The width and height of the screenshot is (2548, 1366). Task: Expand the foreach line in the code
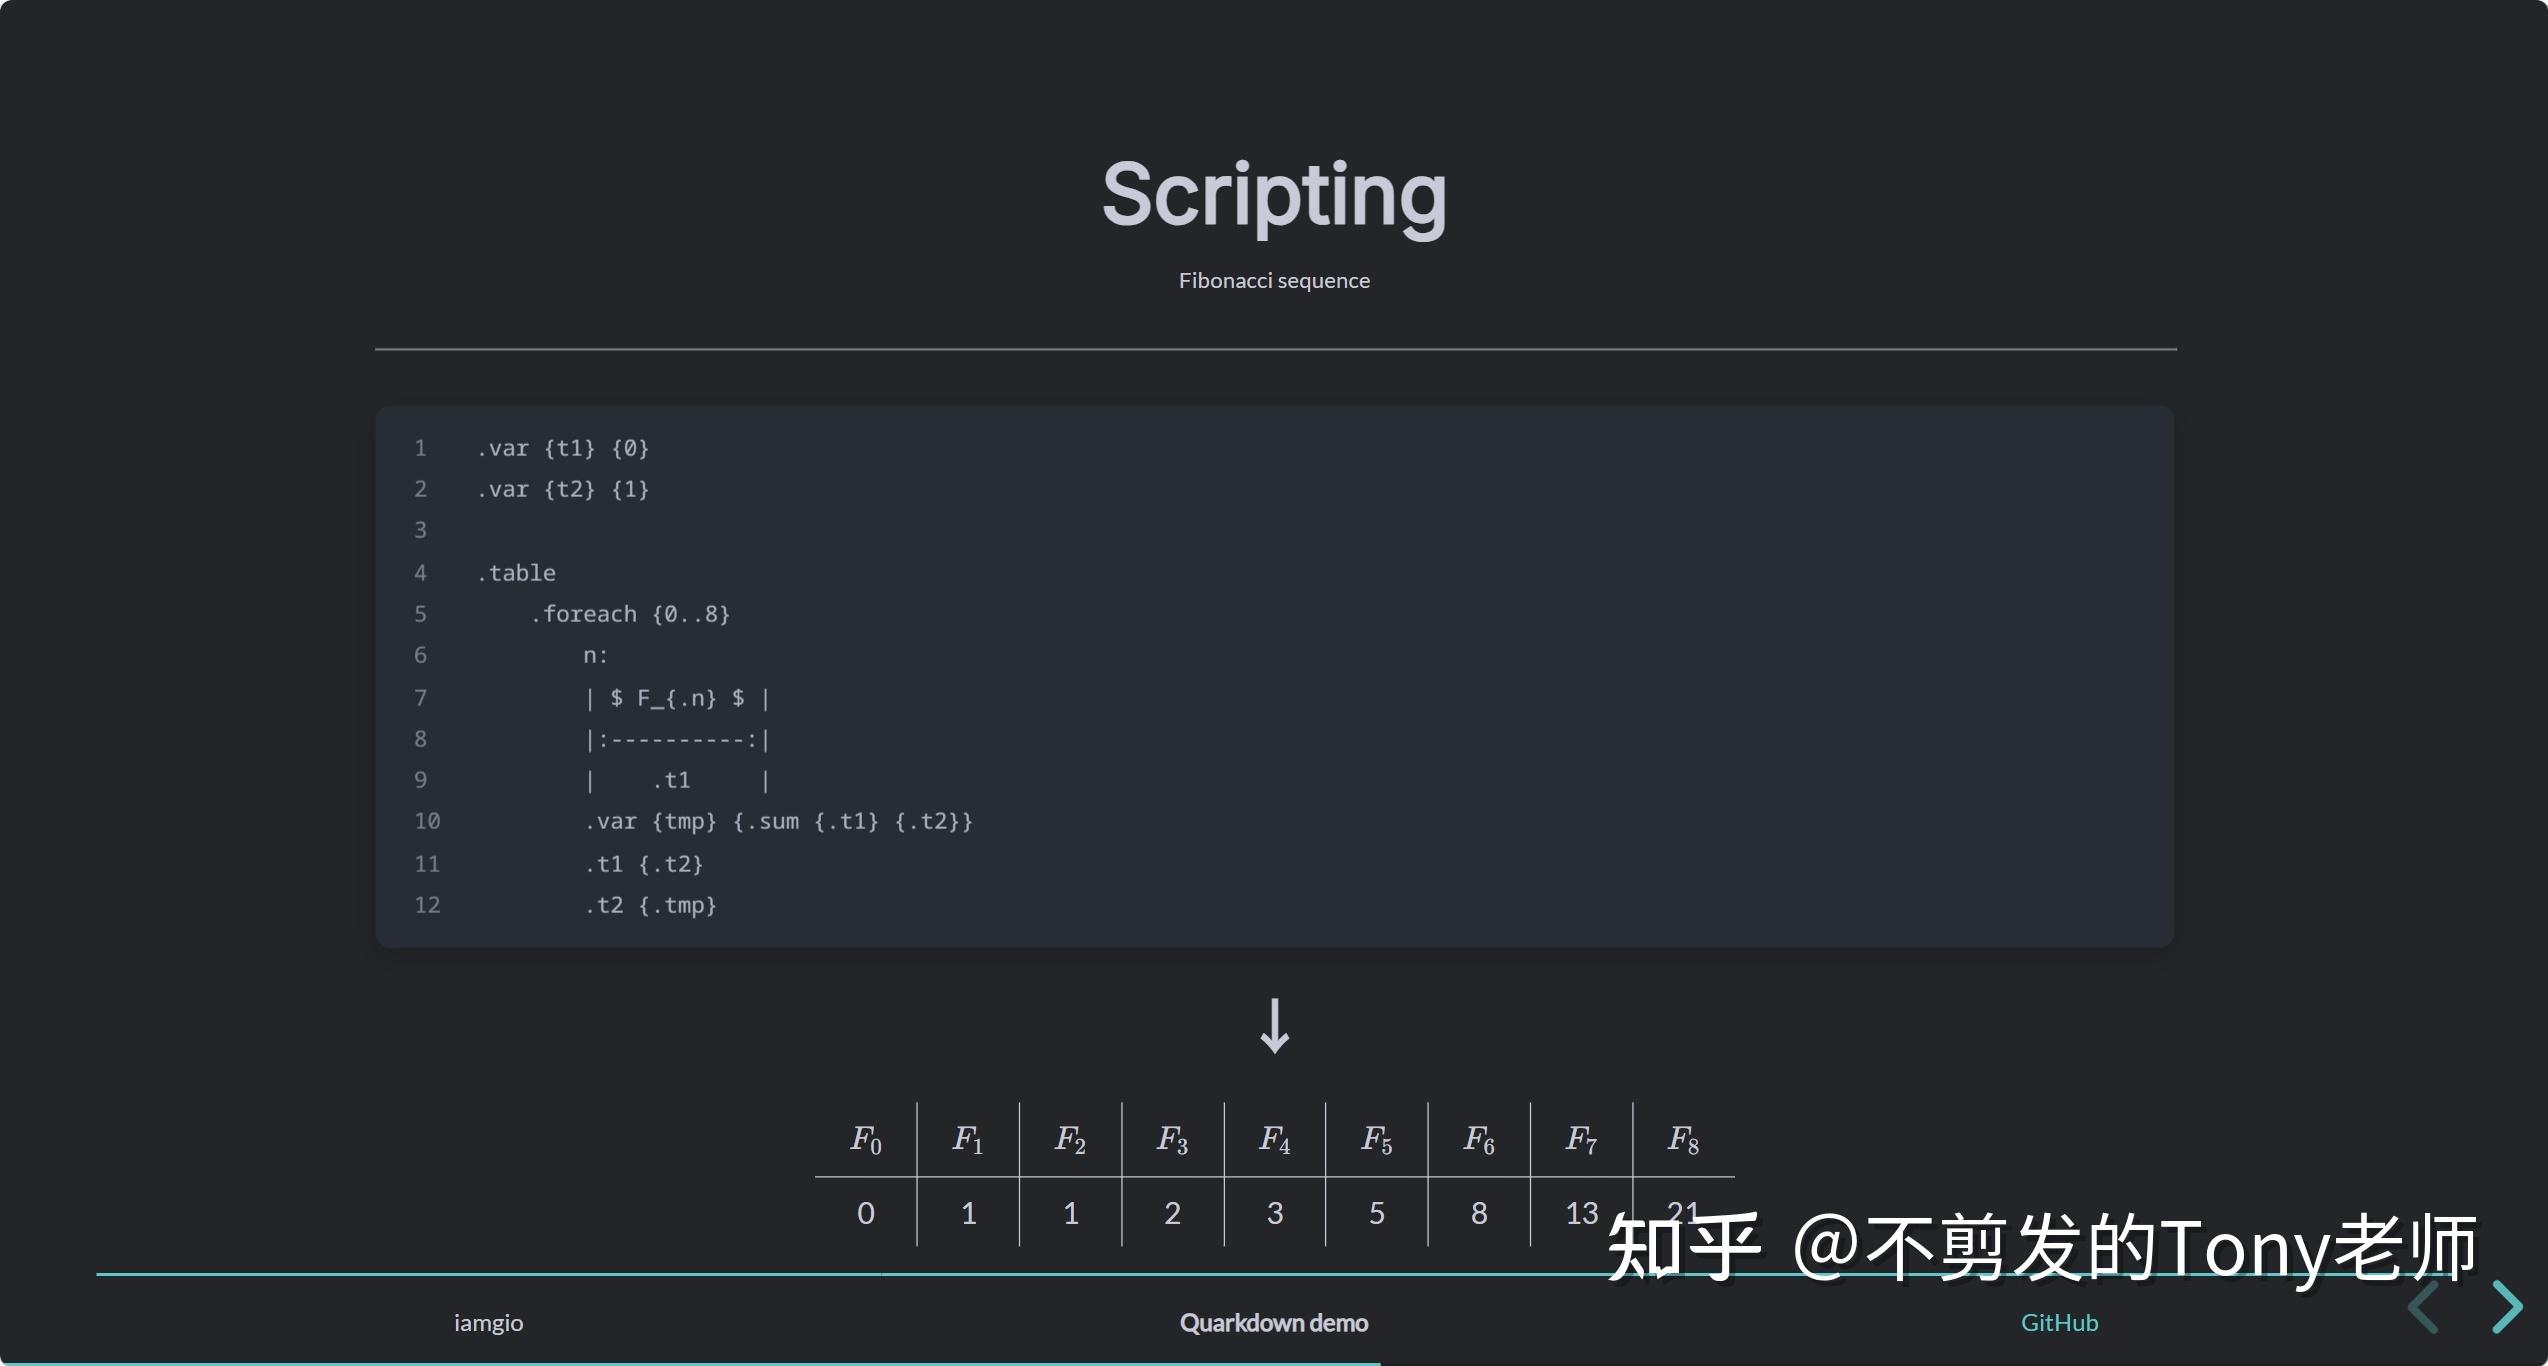[631, 613]
